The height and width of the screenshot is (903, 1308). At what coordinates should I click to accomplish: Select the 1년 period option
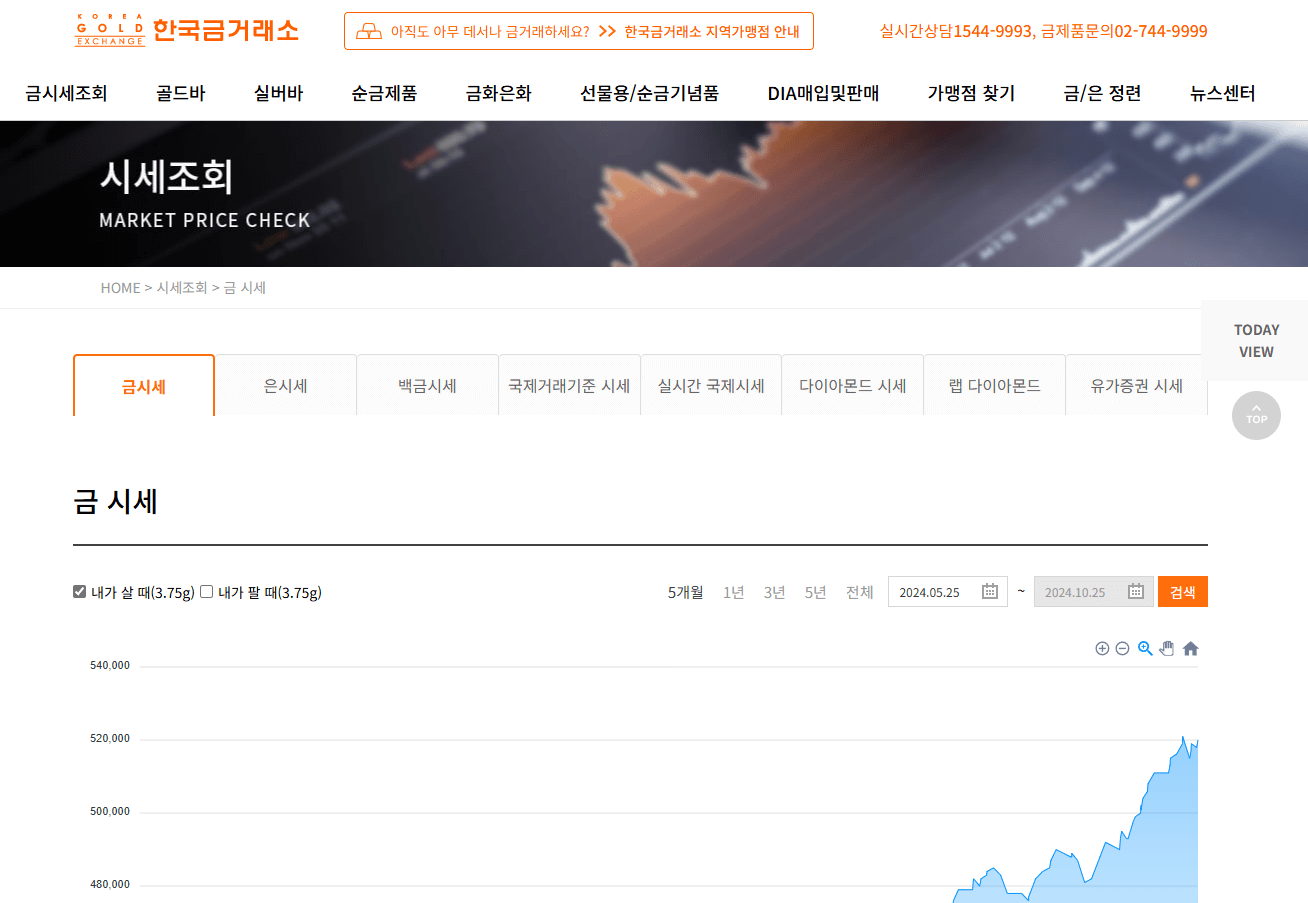point(733,591)
